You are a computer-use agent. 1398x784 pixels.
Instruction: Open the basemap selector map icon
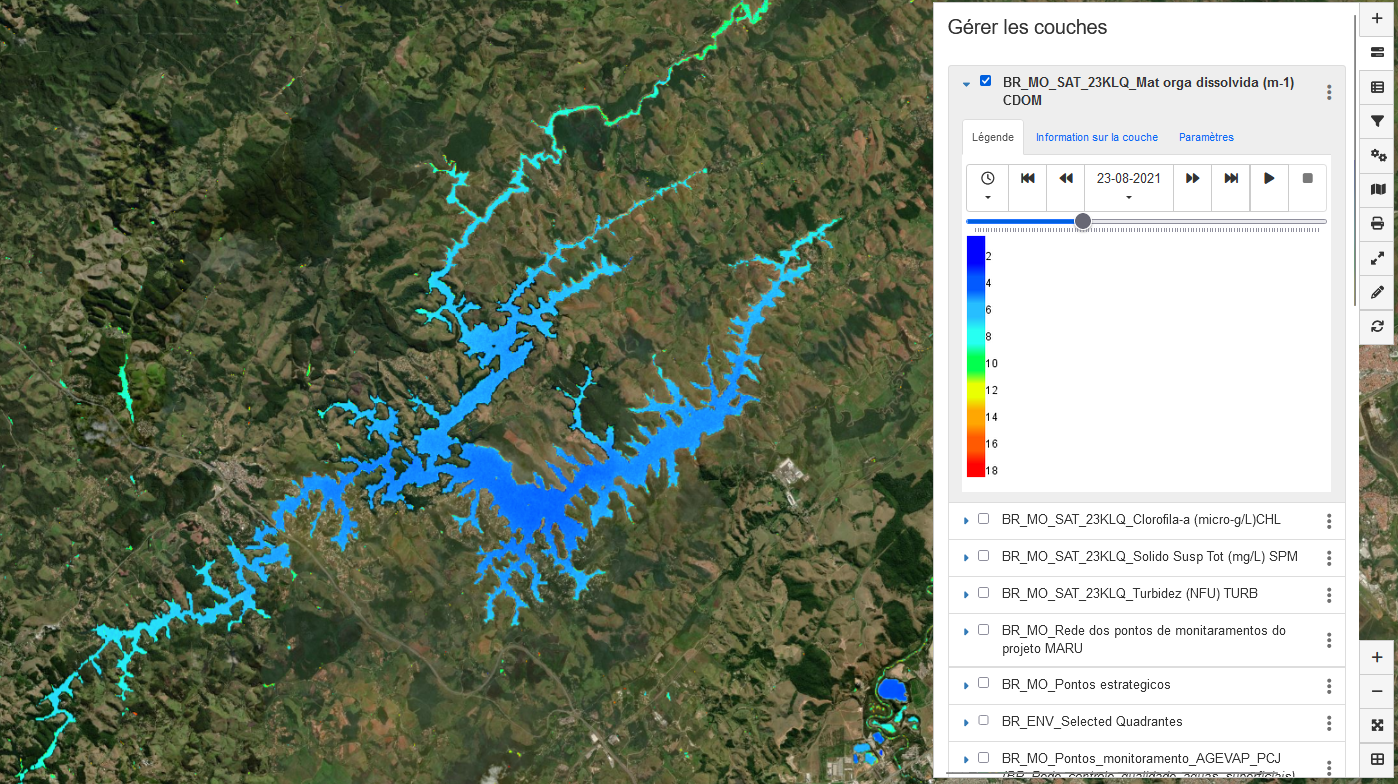(1377, 189)
